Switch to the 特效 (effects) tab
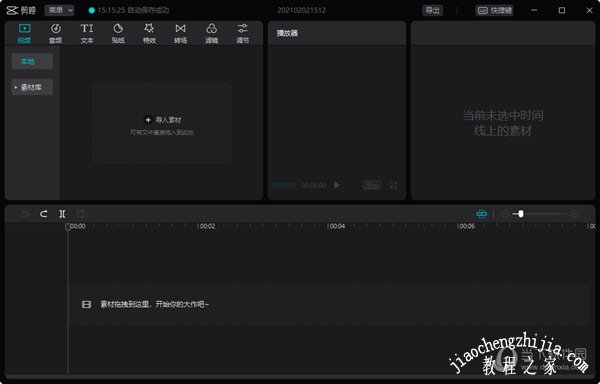Screen dimensions: 600x384 coord(149,33)
